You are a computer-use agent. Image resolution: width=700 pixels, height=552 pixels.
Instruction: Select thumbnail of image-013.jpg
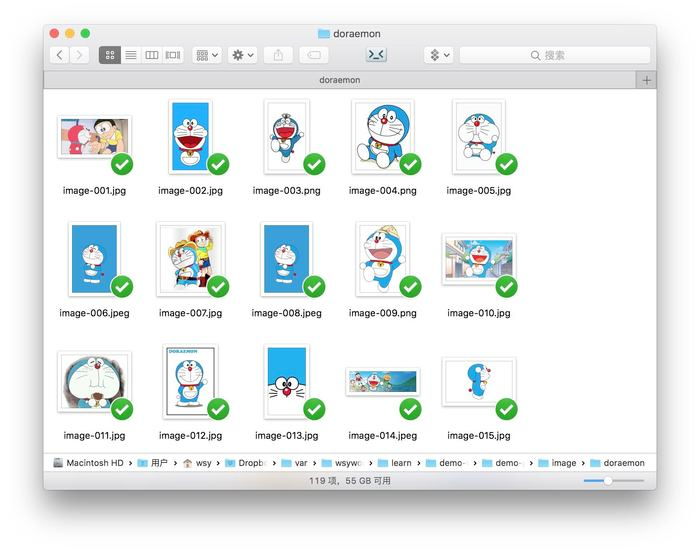[x=286, y=381]
